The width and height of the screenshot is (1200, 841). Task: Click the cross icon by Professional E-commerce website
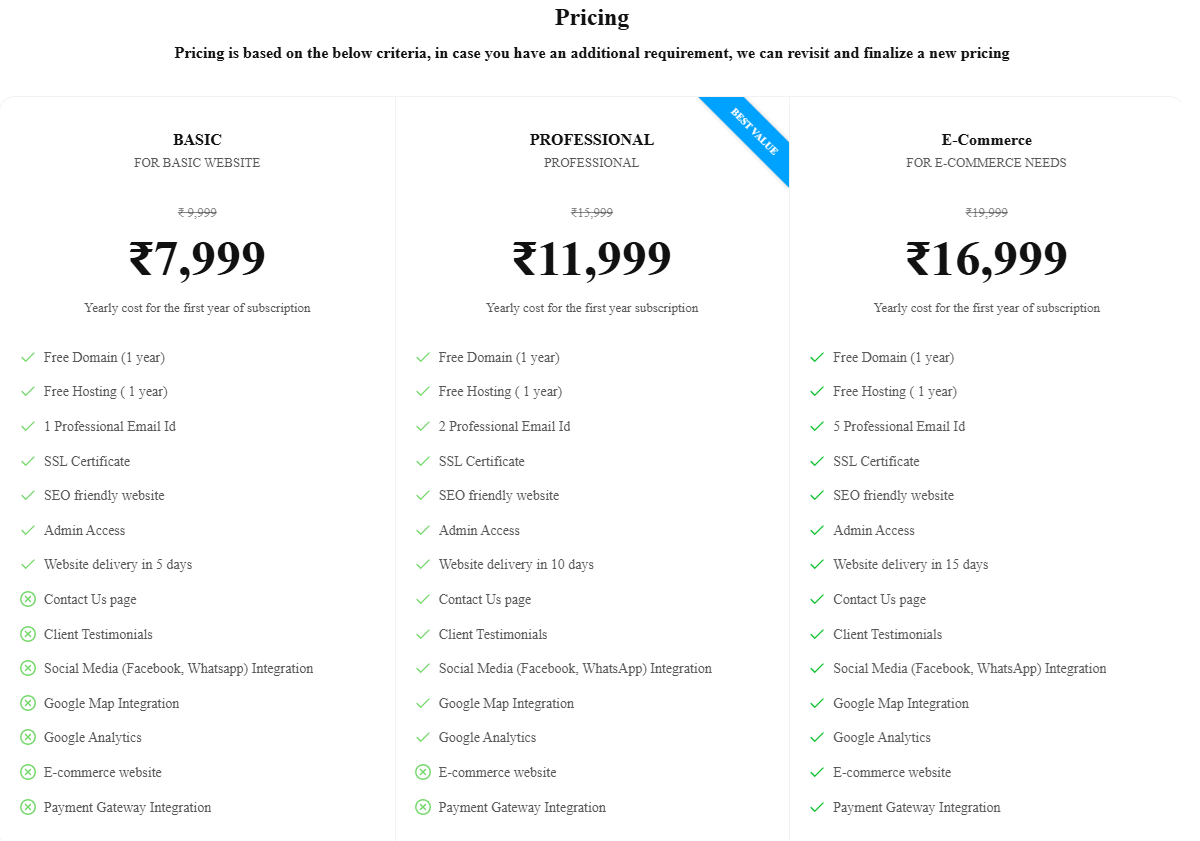[423, 772]
